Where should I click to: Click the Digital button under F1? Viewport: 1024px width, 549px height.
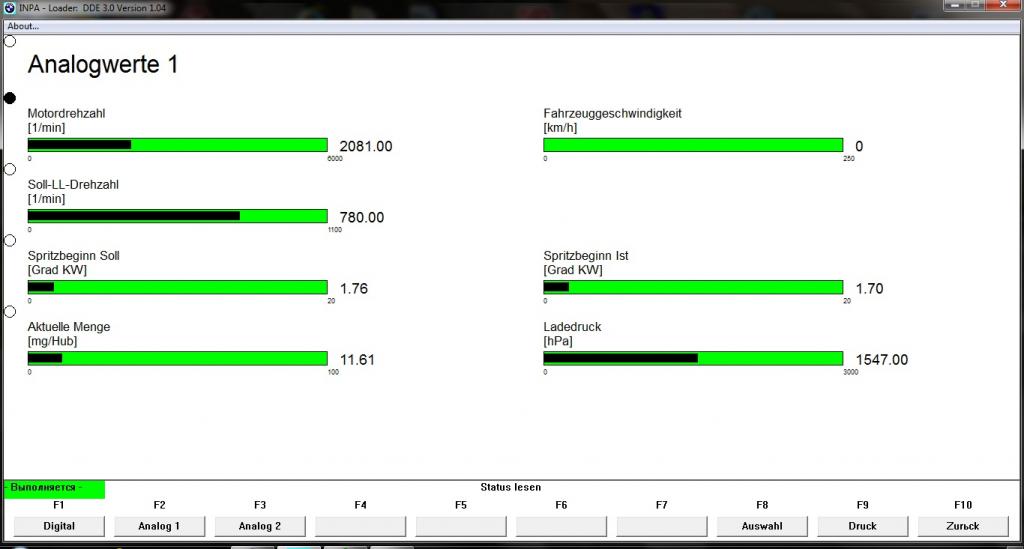coord(59,526)
